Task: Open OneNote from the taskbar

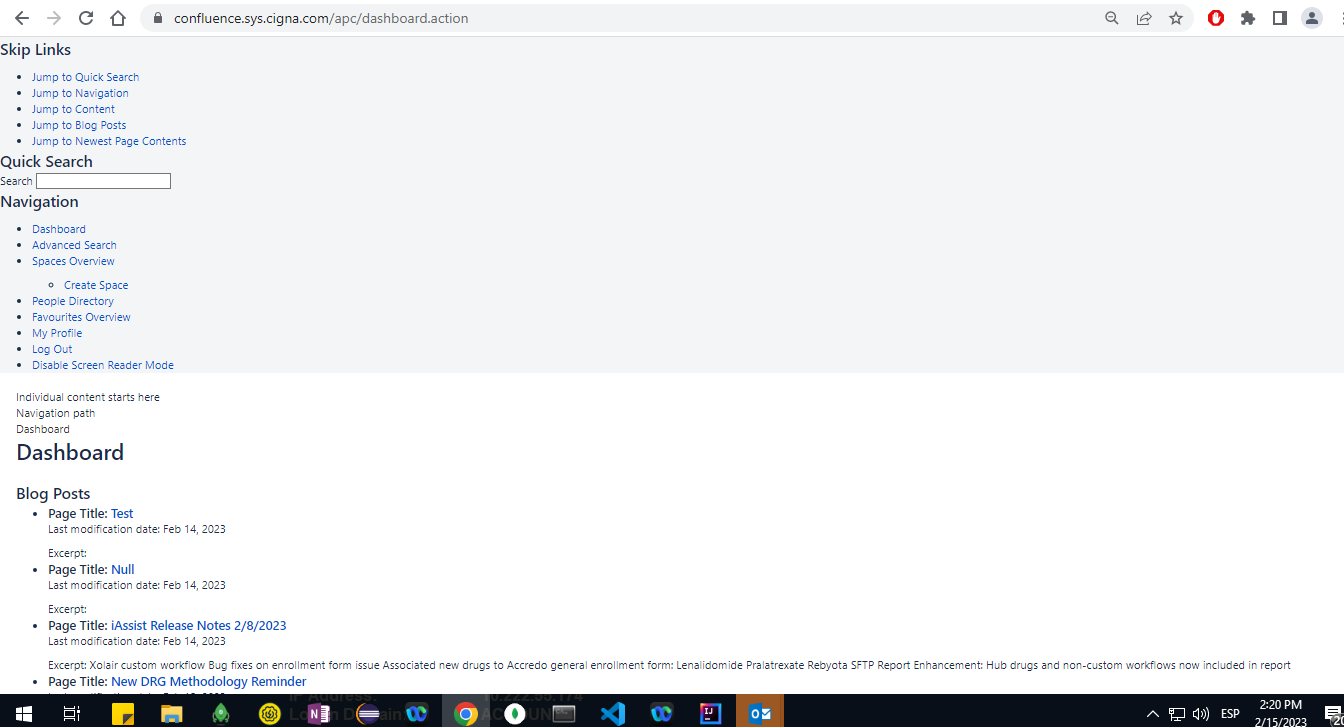Action: pyautogui.click(x=319, y=713)
